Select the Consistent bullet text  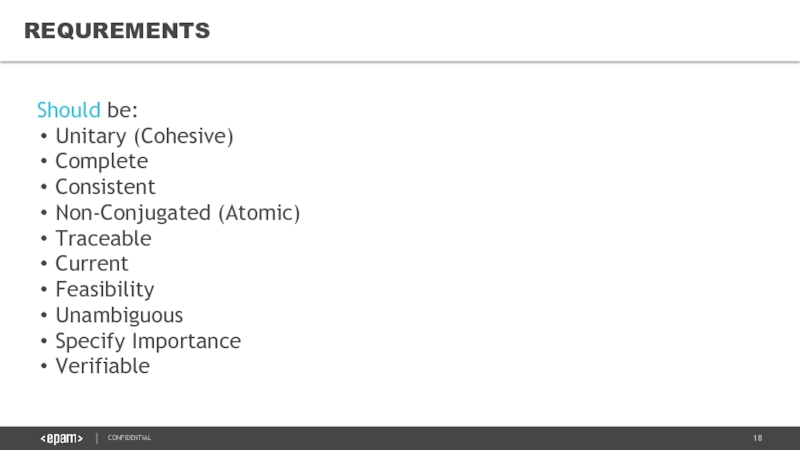[105, 187]
